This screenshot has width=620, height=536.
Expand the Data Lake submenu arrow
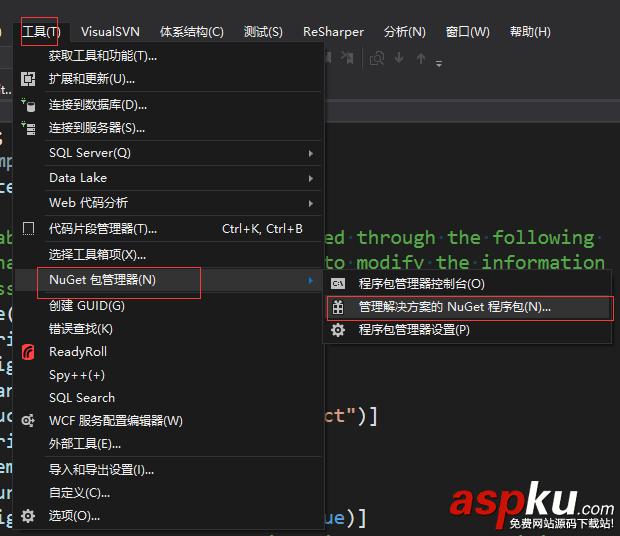311,179
